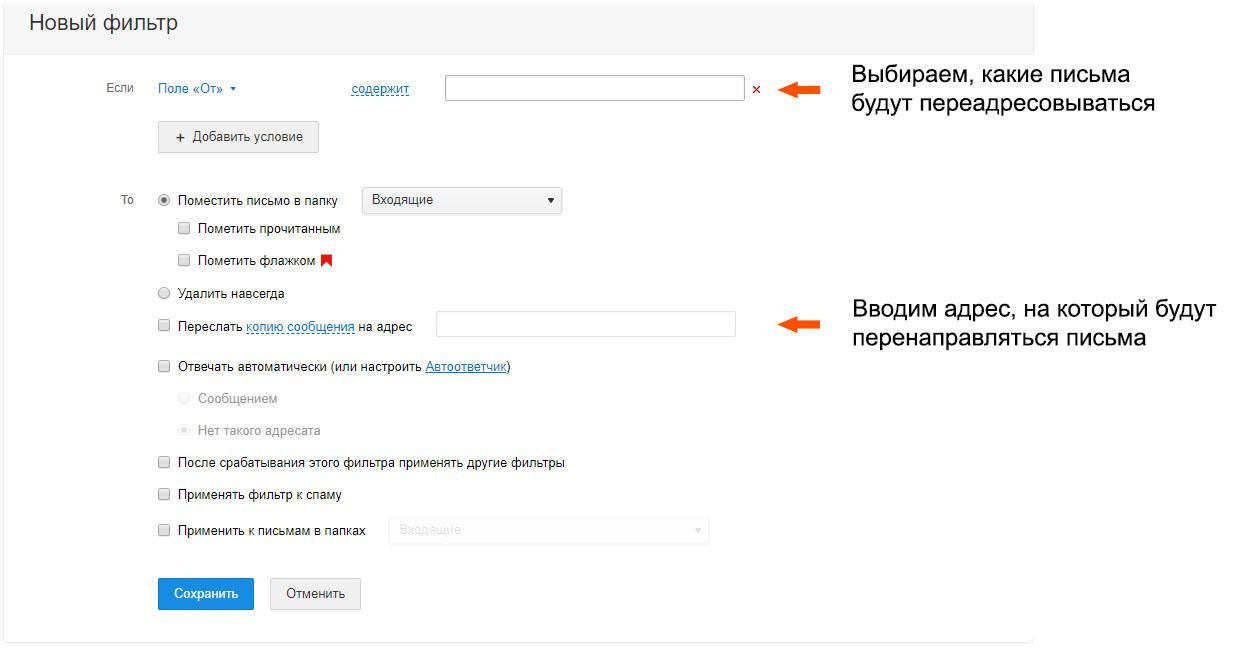The width and height of the screenshot is (1260, 653).
Task: Open the «копию сообщения» link
Action: pyautogui.click(x=300, y=326)
